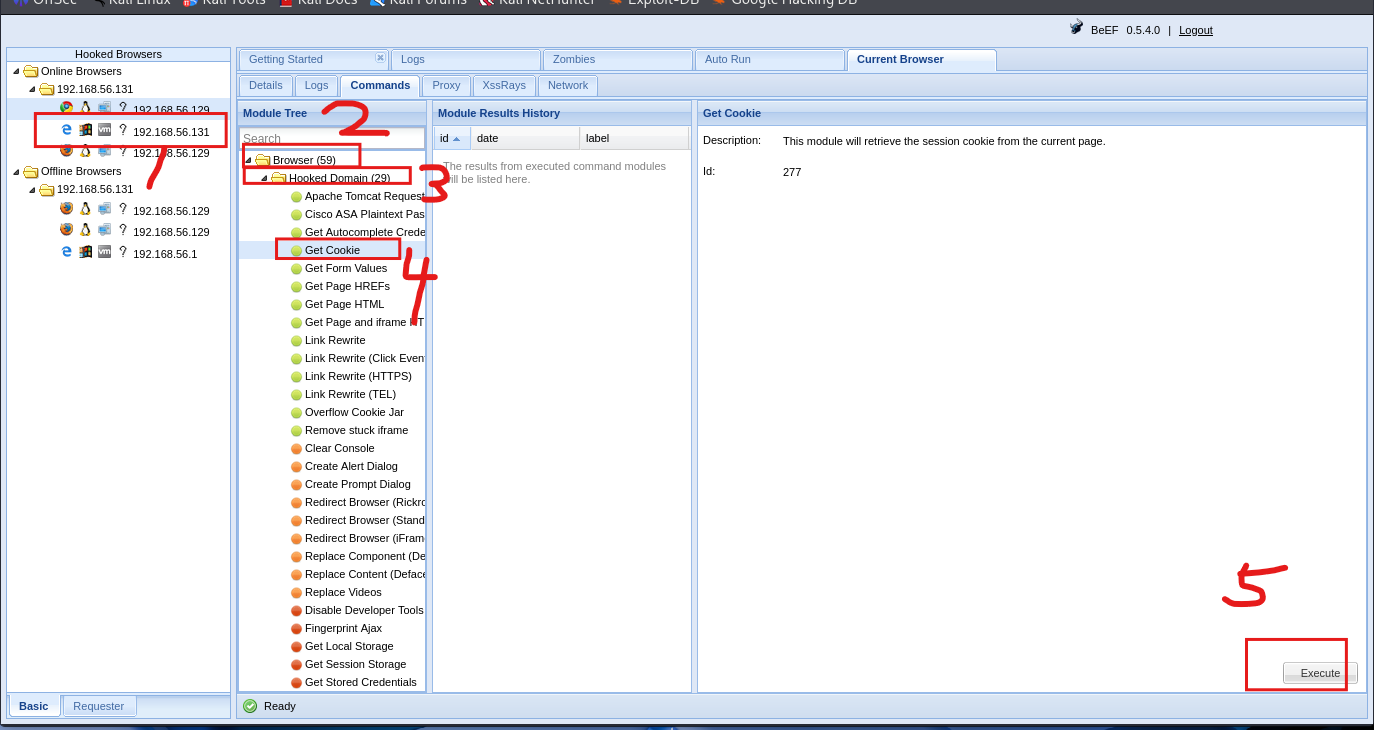Image resolution: width=1374 pixels, height=730 pixels.
Task: Click the Offline Browsers folder icon
Action: click(31, 171)
